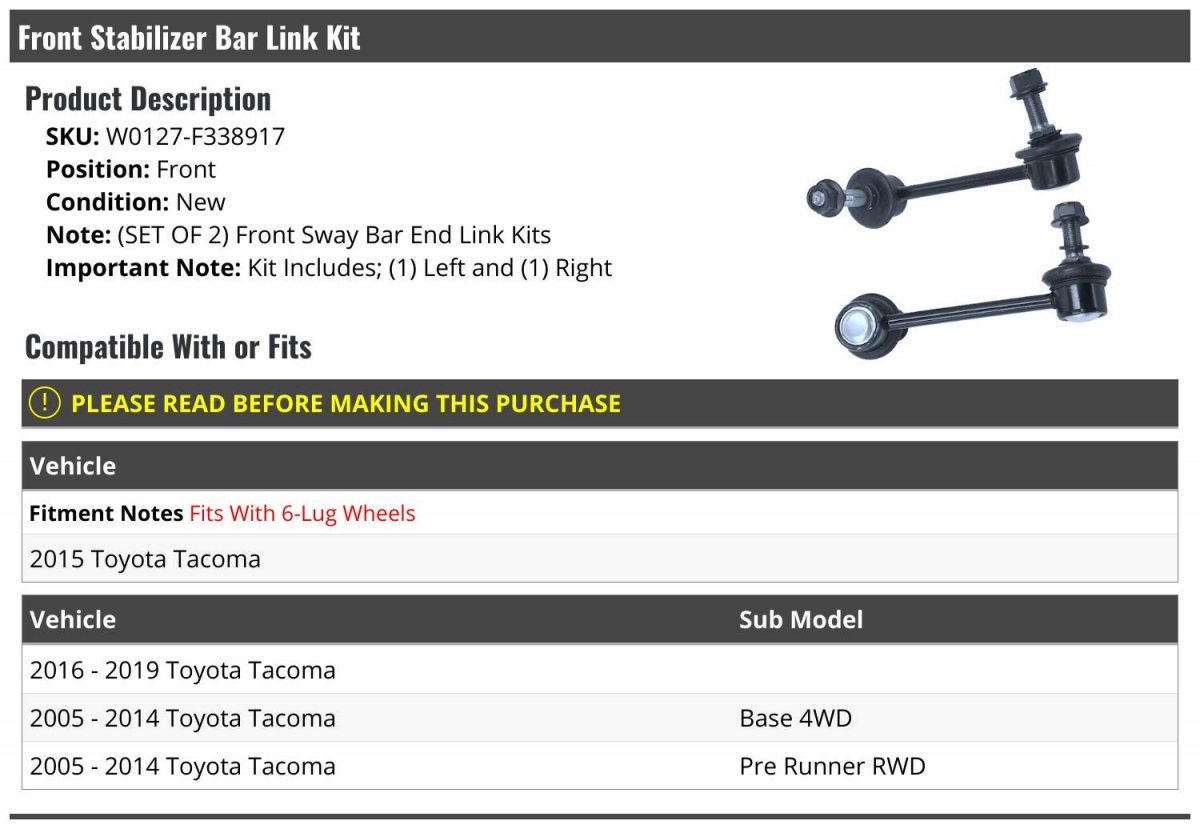Click the first Vehicle table header

[x=72, y=466]
